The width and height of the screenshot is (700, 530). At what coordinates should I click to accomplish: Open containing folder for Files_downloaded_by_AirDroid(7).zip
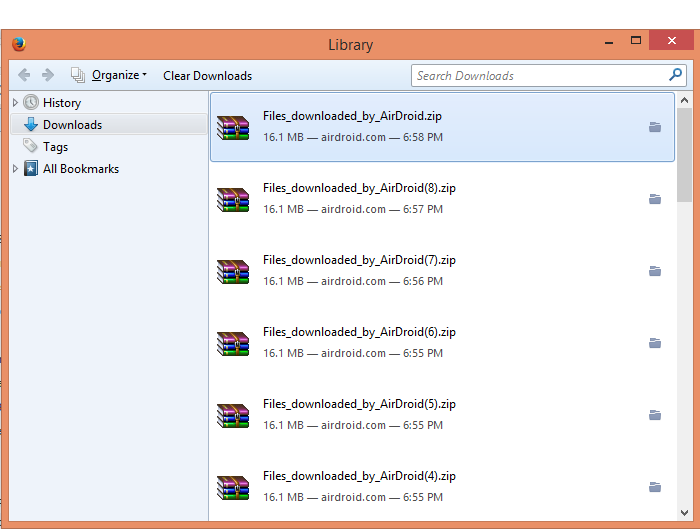655,271
